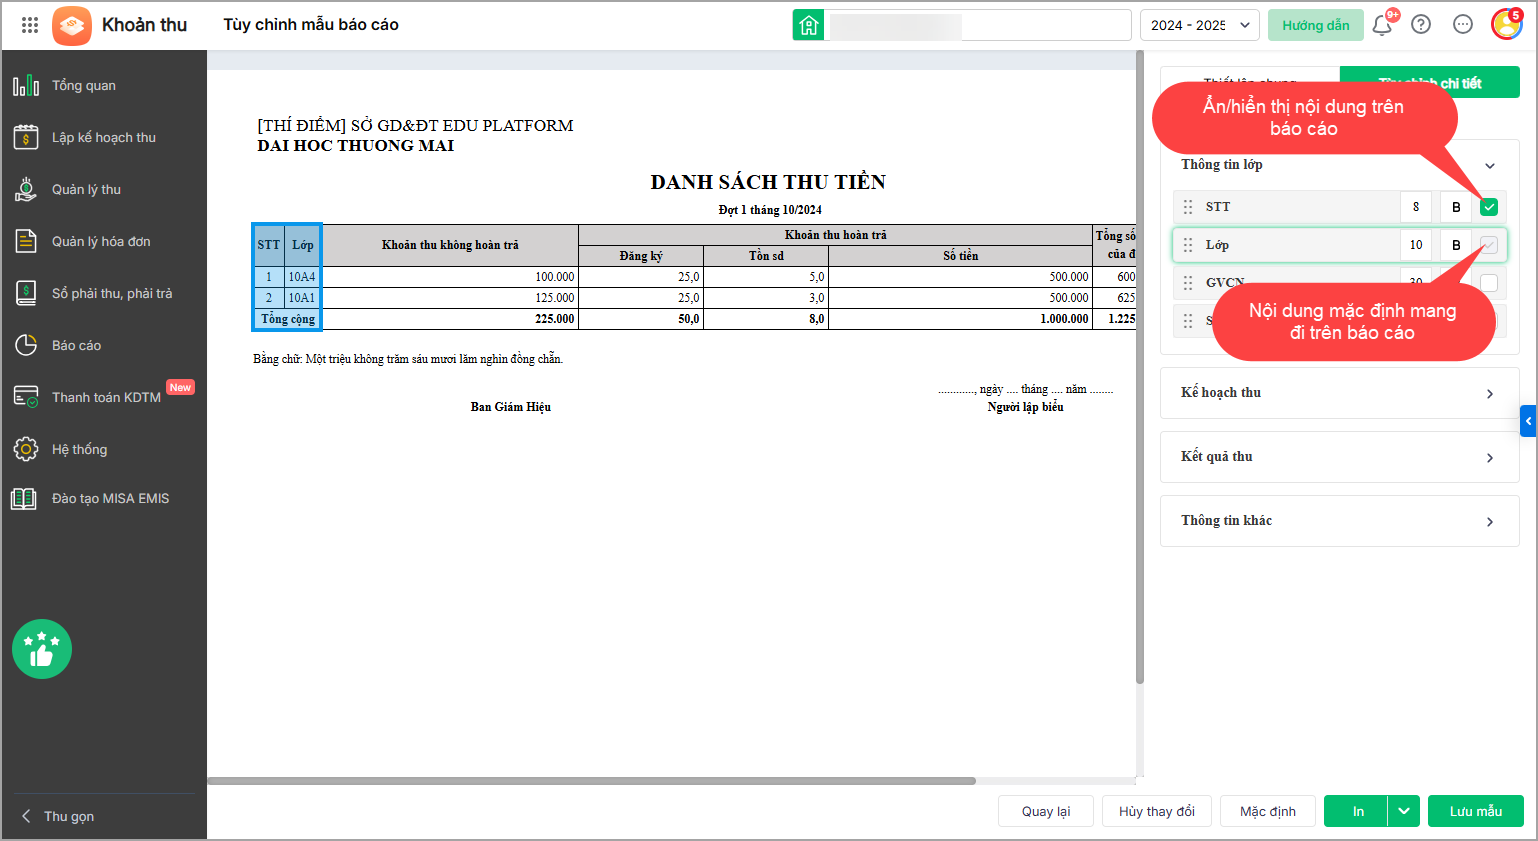Uncheck the STT column checkbox
Viewport: 1538px width, 841px height.
click(x=1489, y=207)
